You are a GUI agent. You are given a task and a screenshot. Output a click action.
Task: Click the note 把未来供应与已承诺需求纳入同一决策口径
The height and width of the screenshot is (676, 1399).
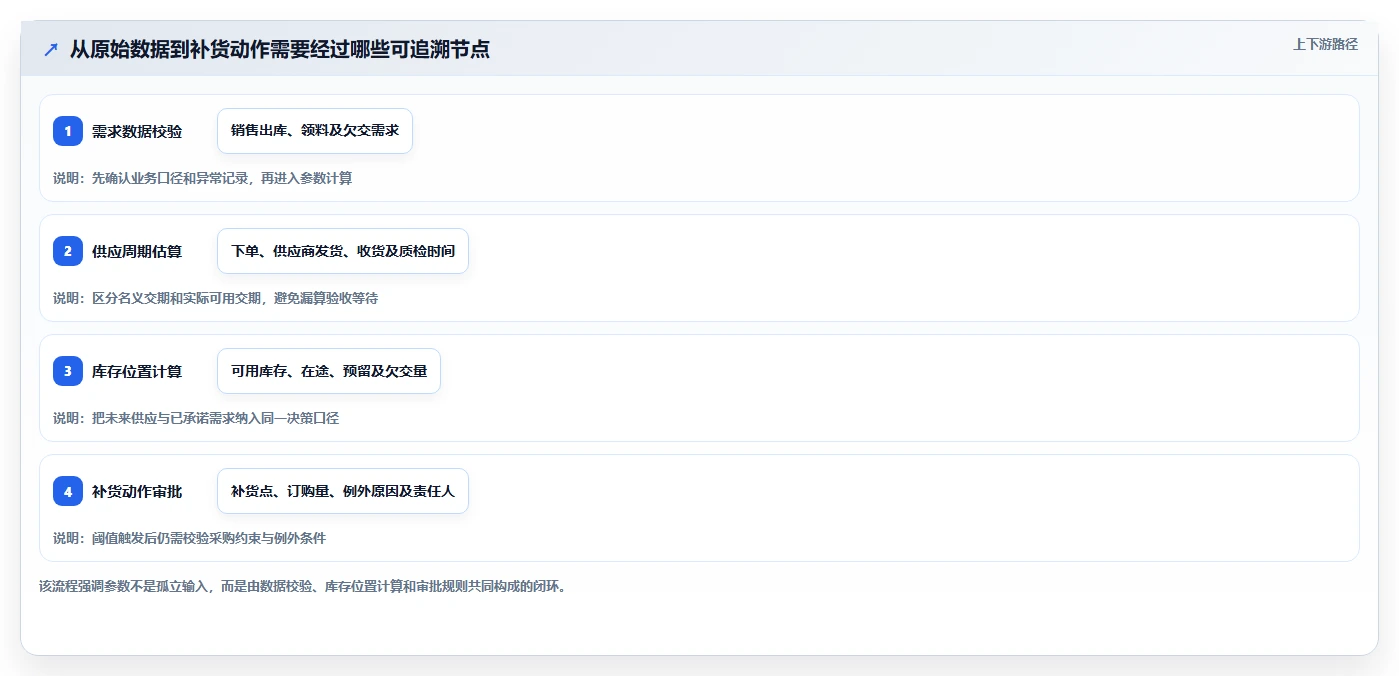coord(216,418)
